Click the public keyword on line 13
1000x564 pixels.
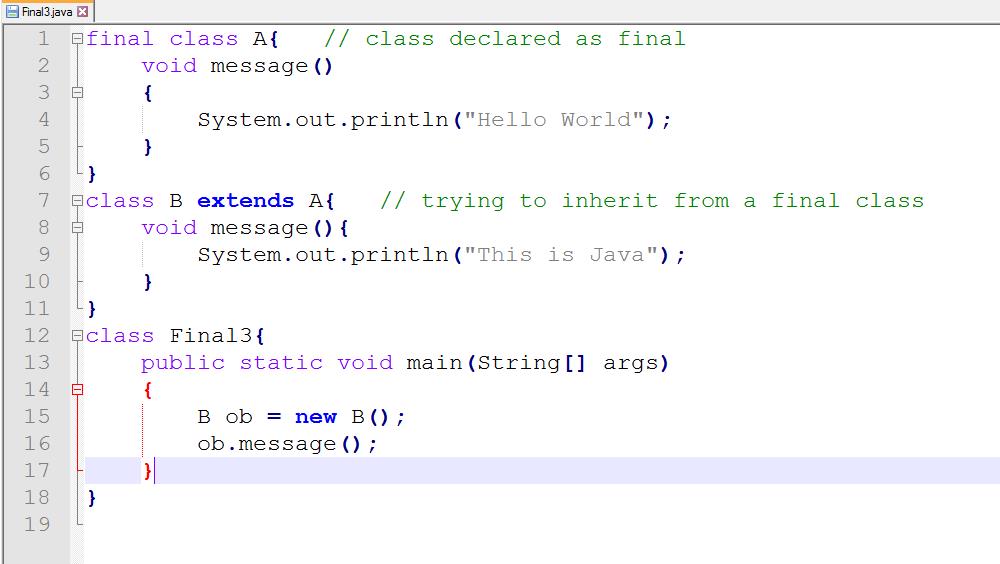pyautogui.click(x=182, y=363)
